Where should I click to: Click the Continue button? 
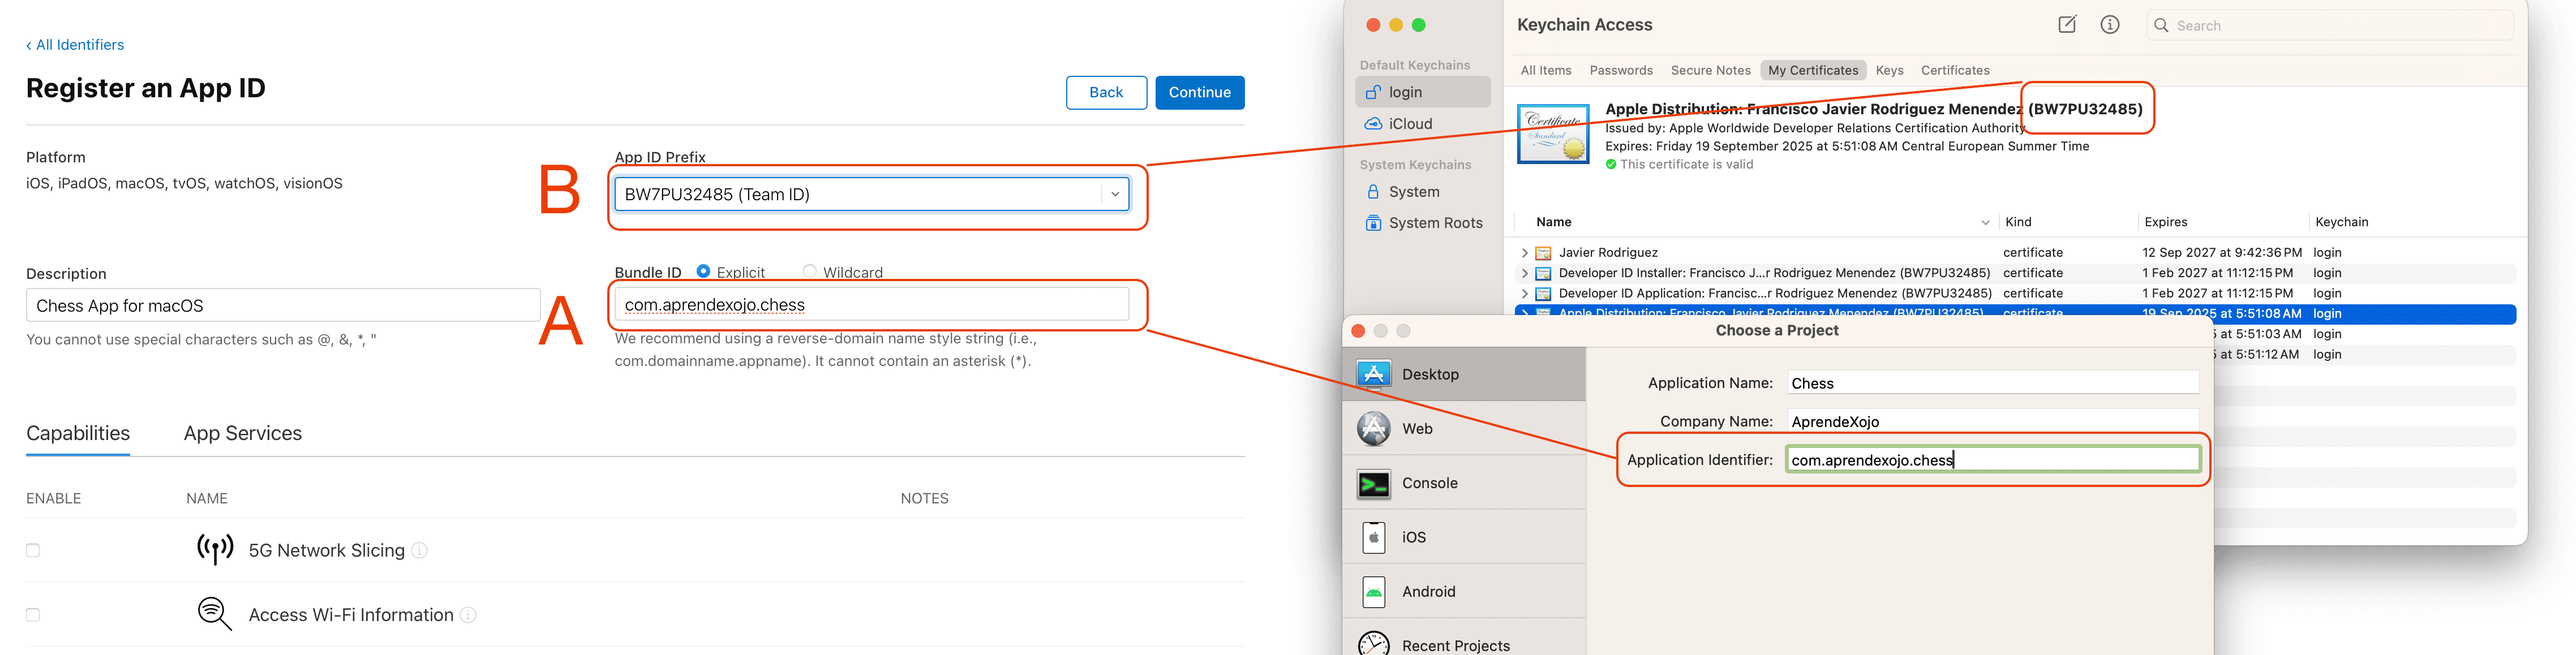[1199, 92]
